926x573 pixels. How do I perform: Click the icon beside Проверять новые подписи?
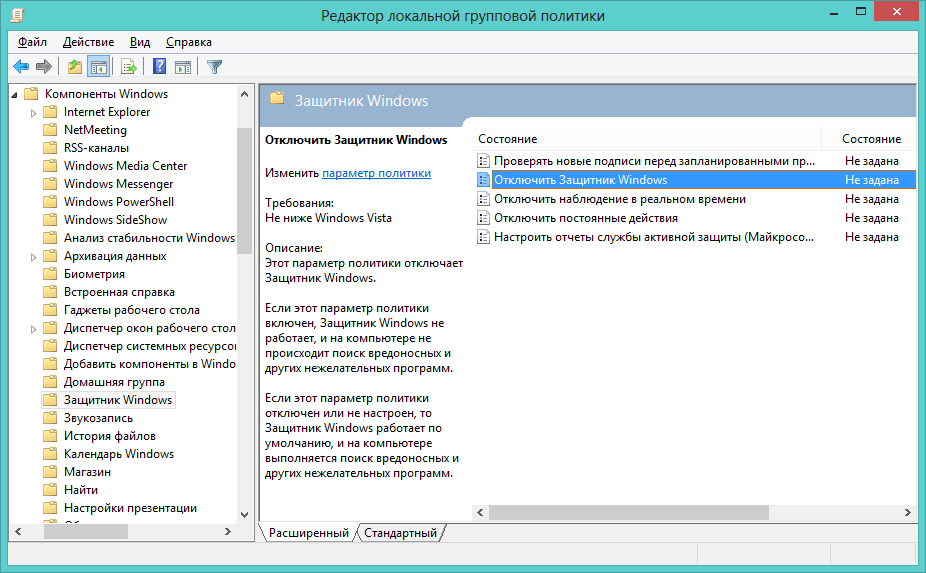pyautogui.click(x=483, y=161)
